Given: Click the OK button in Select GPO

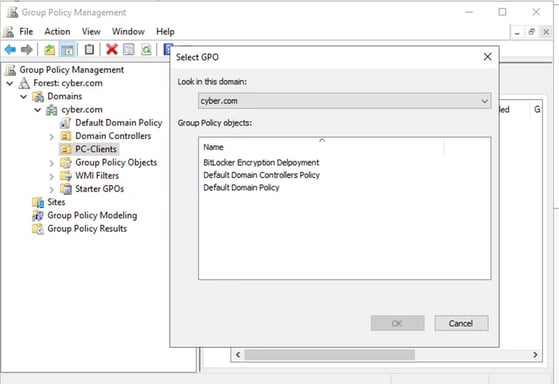Looking at the screenshot, I should pyautogui.click(x=398, y=323).
